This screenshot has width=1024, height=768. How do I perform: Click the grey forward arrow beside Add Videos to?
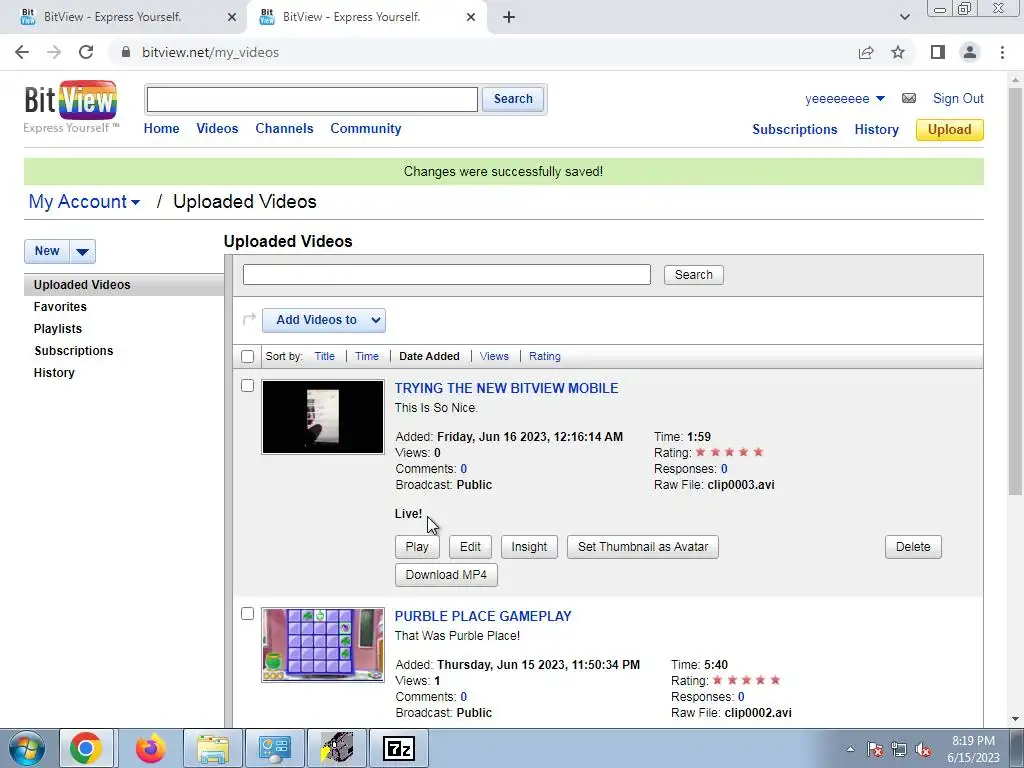[x=249, y=319]
